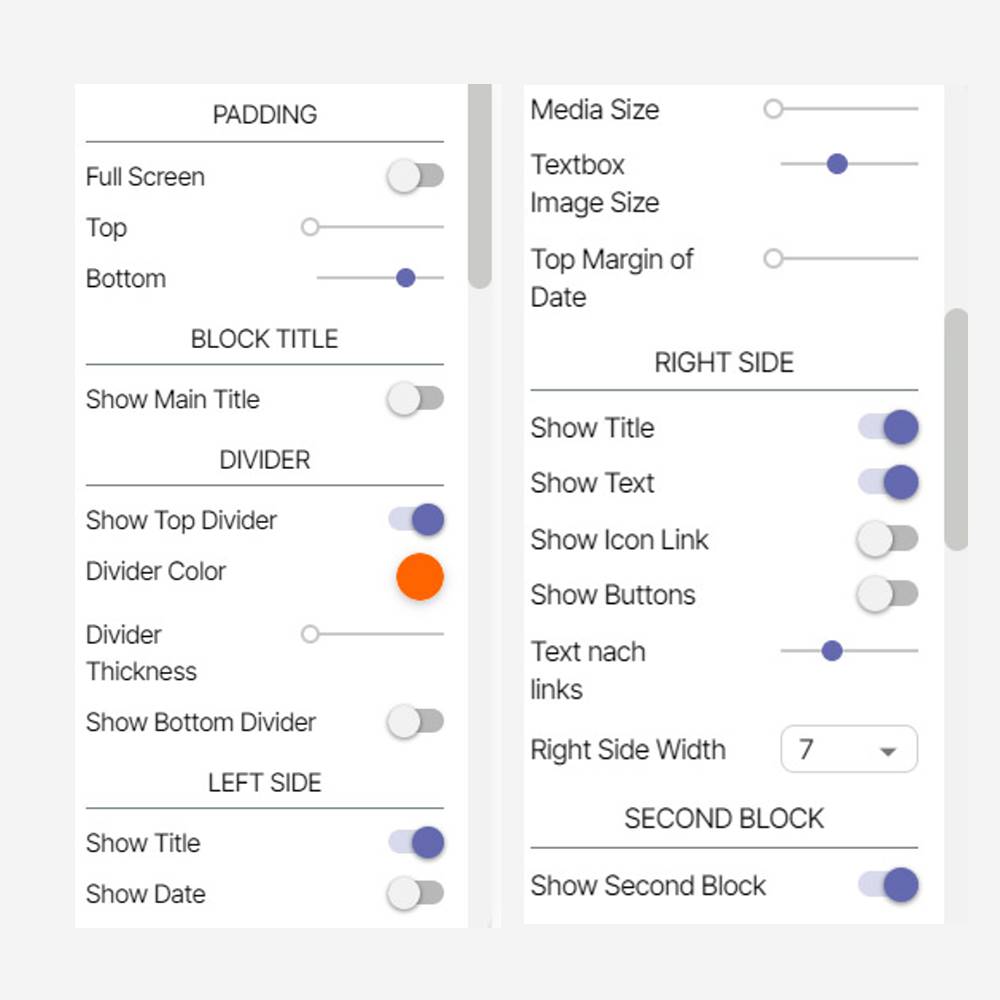Viewport: 1000px width, 1000px height.
Task: Toggle off Left Side Show Title
Action: (416, 843)
